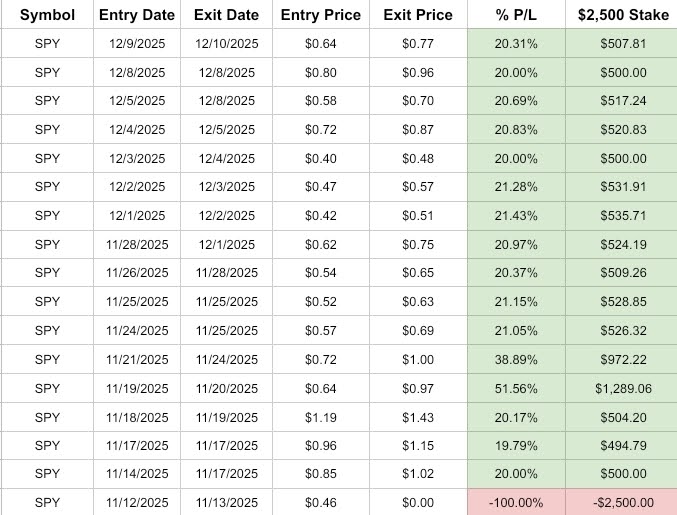Click the $972.22 stake value

point(620,359)
